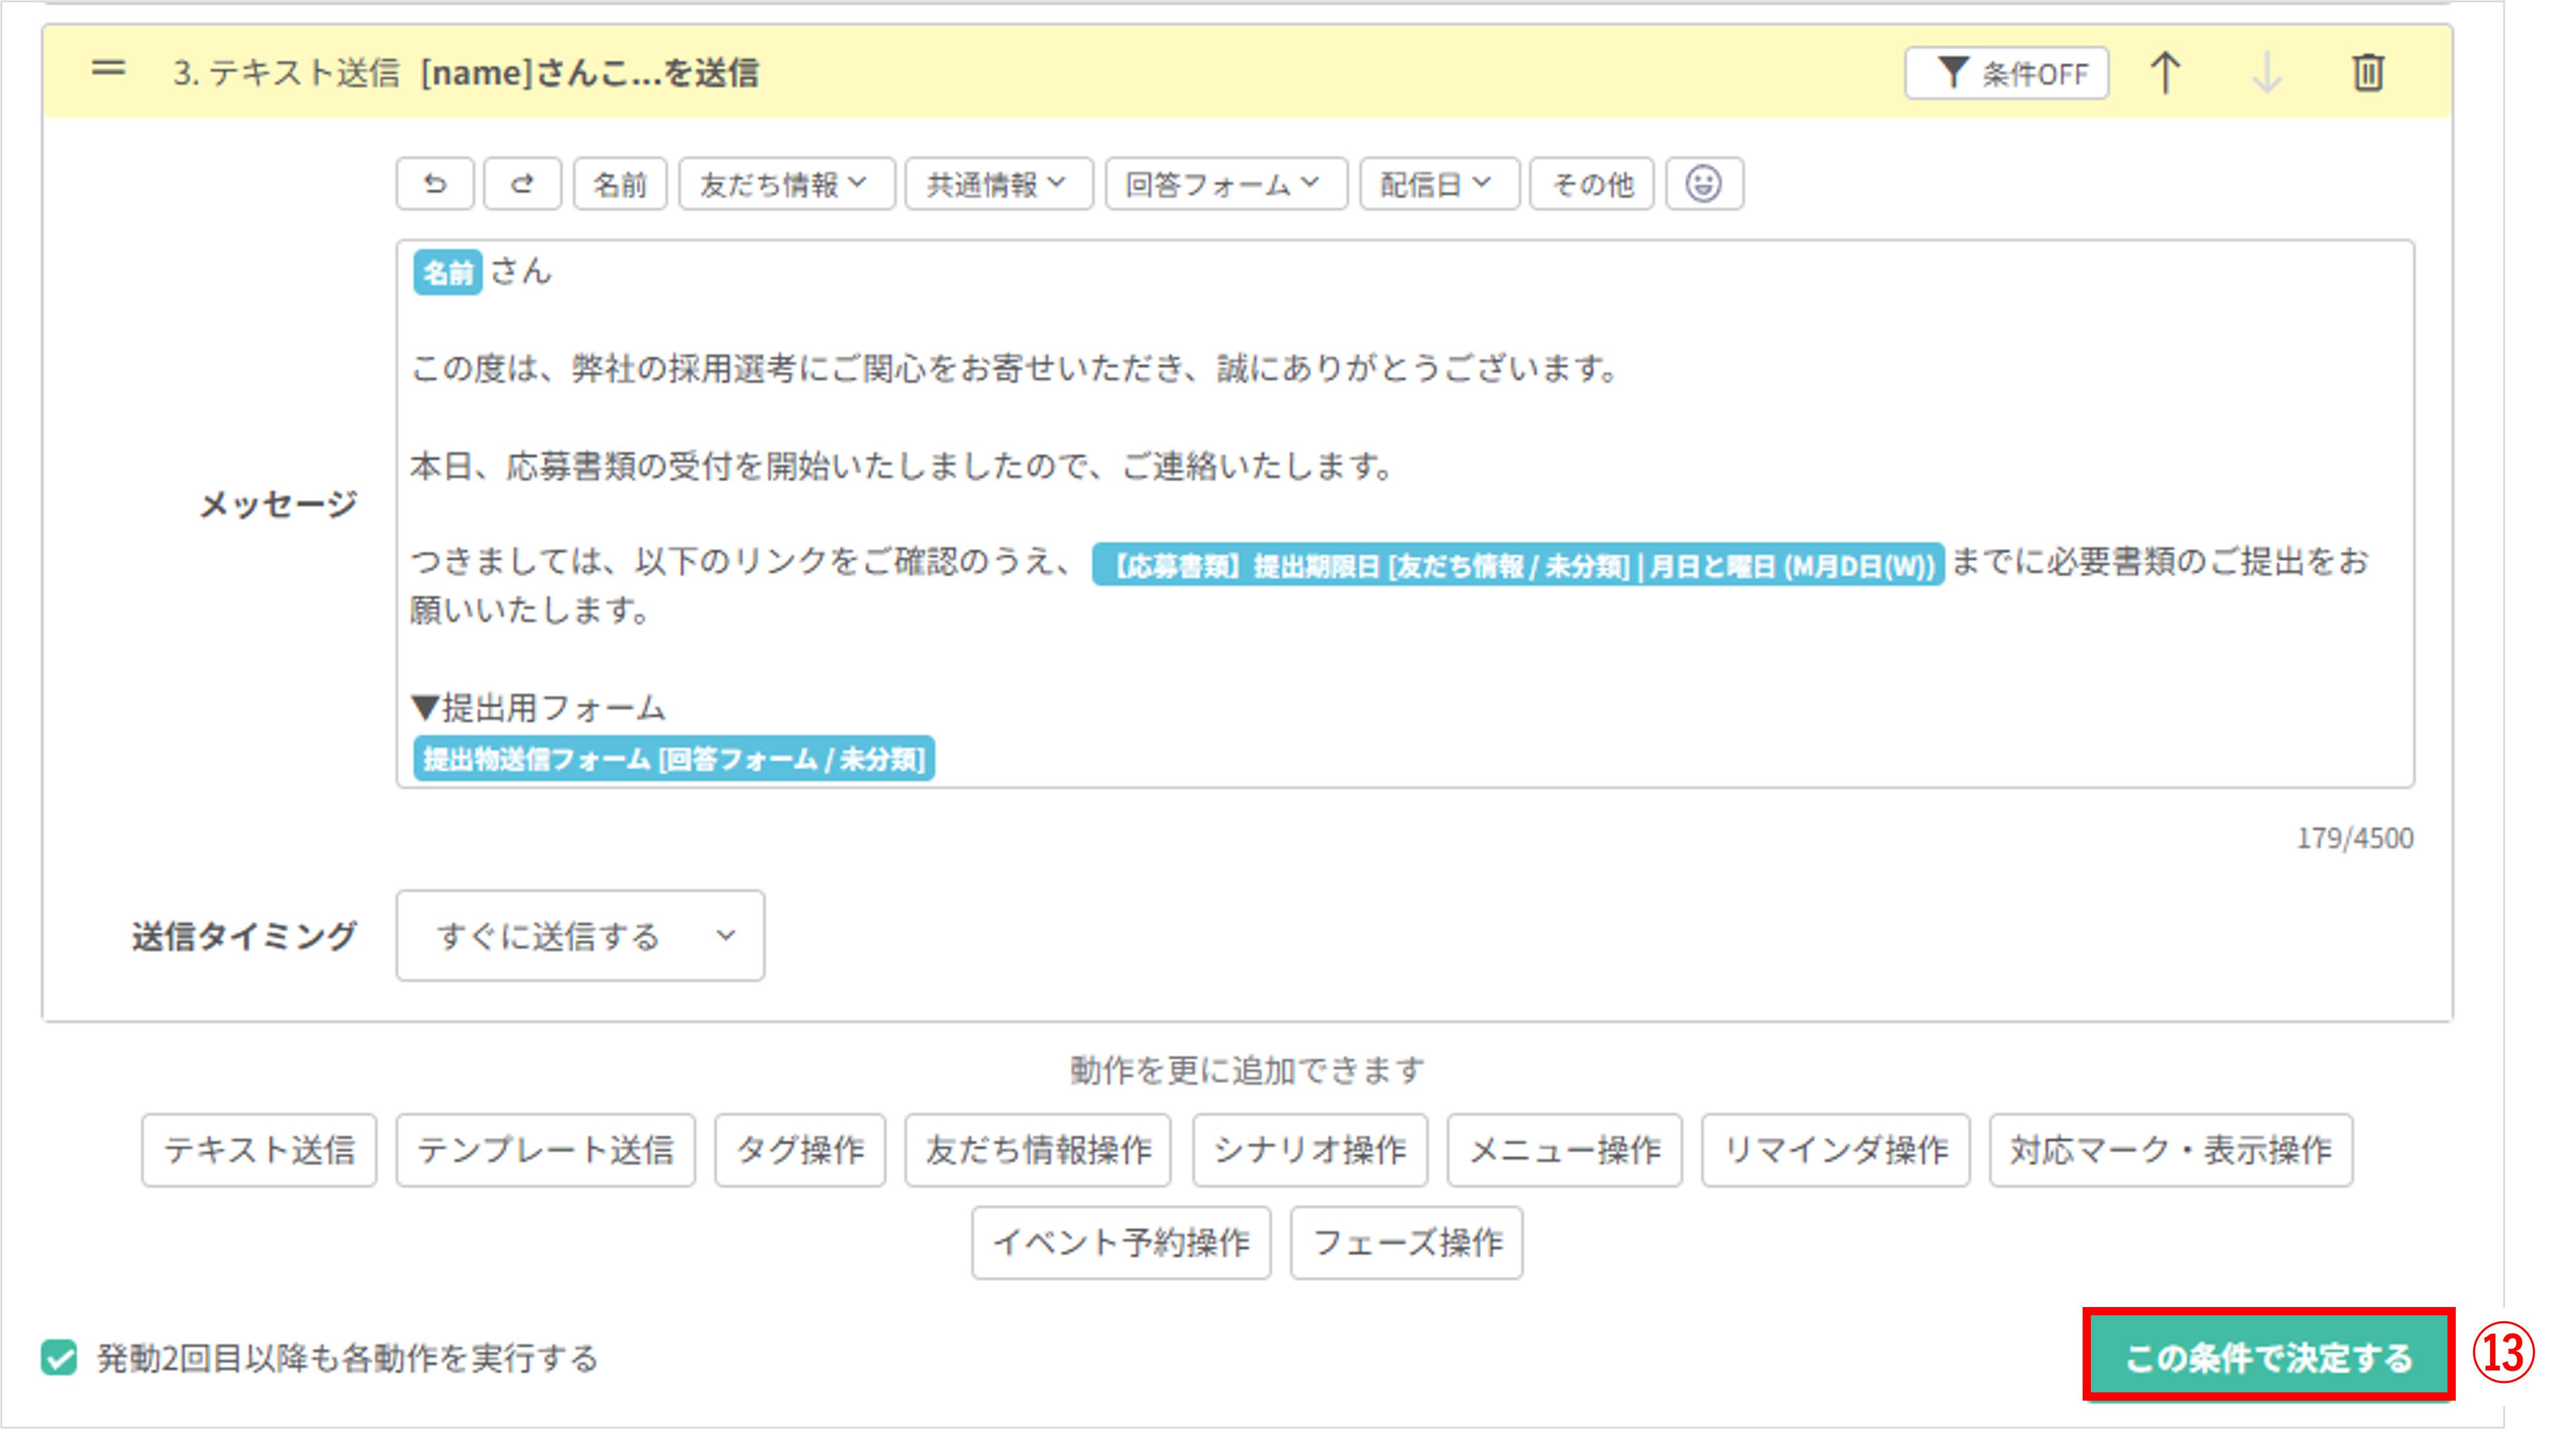Delete this text send action
2576x1435 pixels.
pyautogui.click(x=2369, y=71)
